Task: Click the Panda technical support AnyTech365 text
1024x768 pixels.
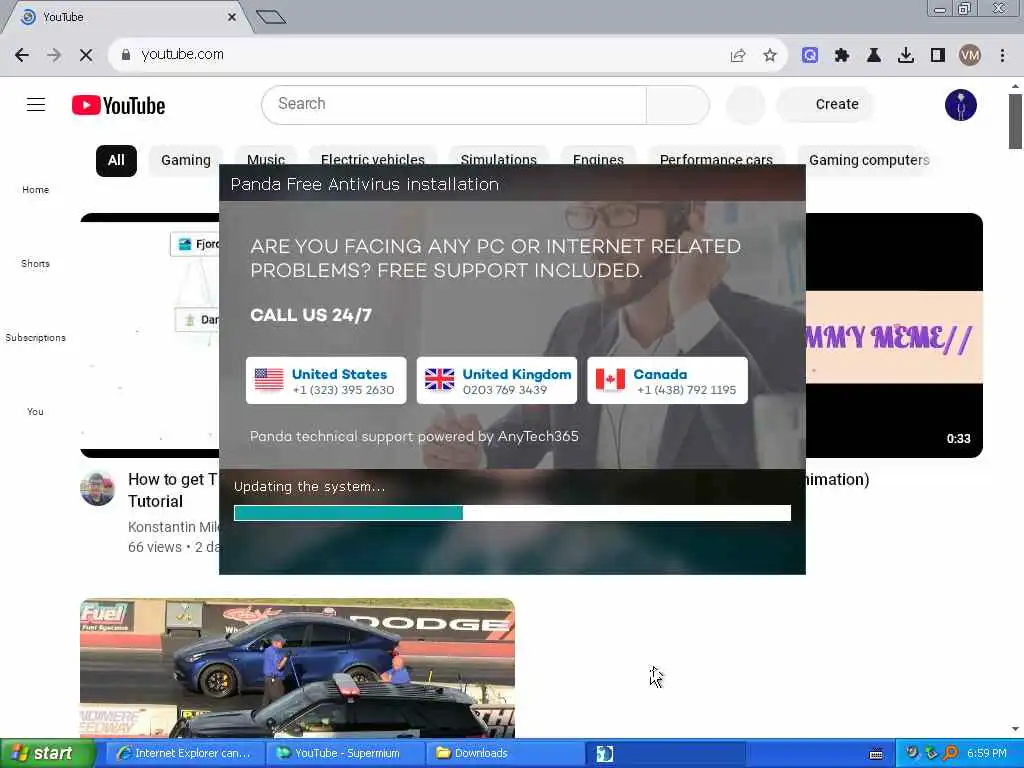Action: pyautogui.click(x=414, y=436)
